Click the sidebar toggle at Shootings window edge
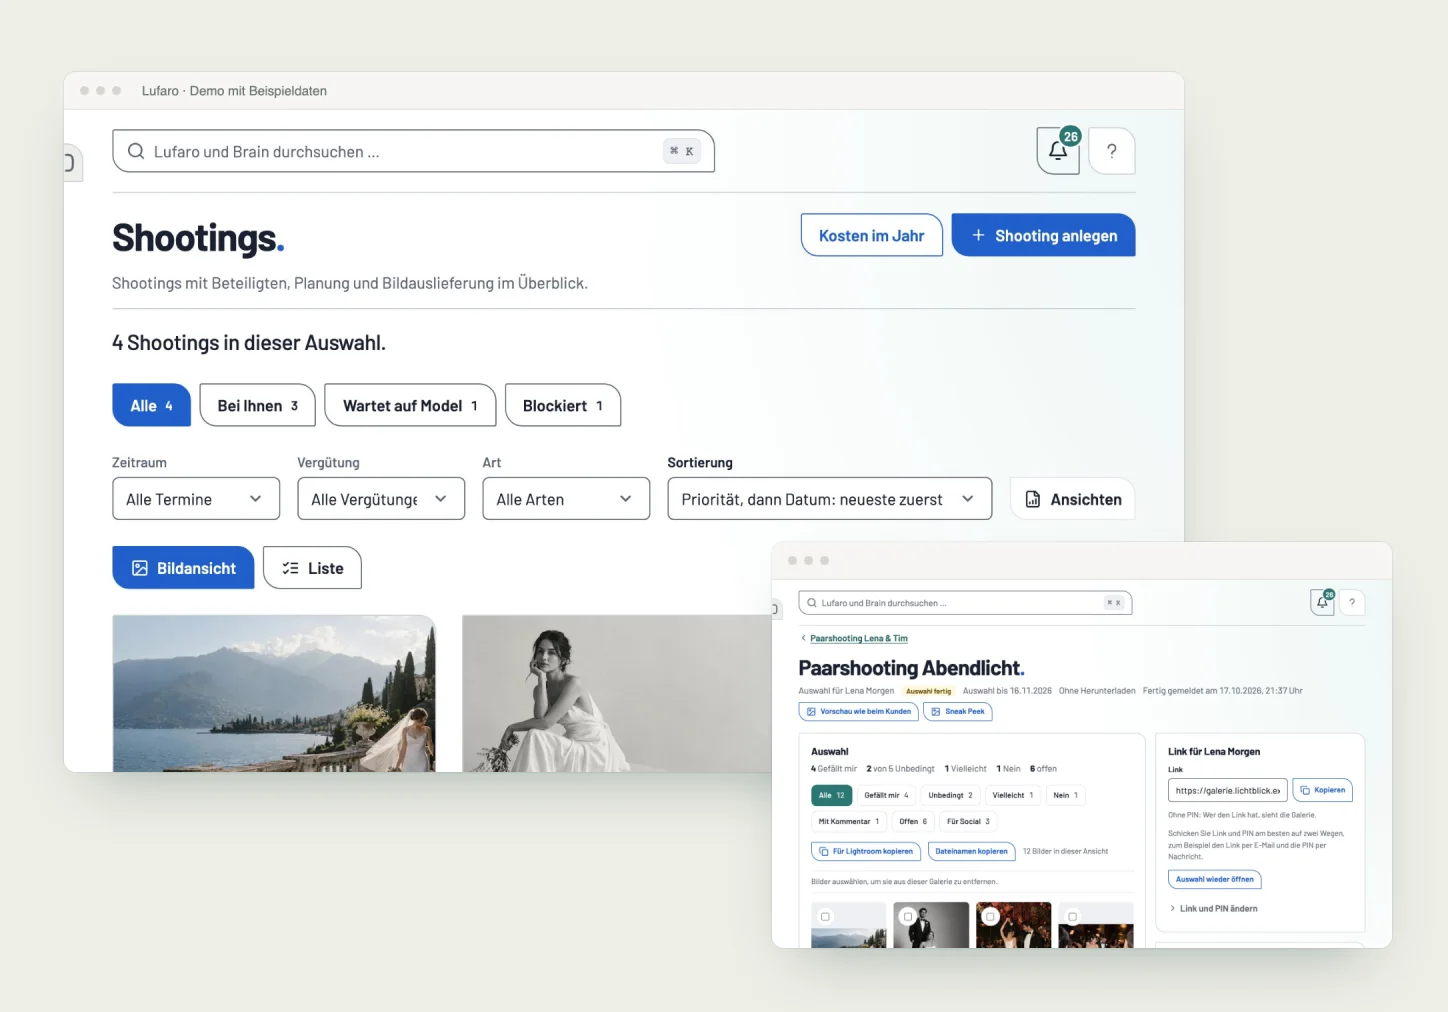This screenshot has width=1448, height=1012. pyautogui.click(x=72, y=162)
